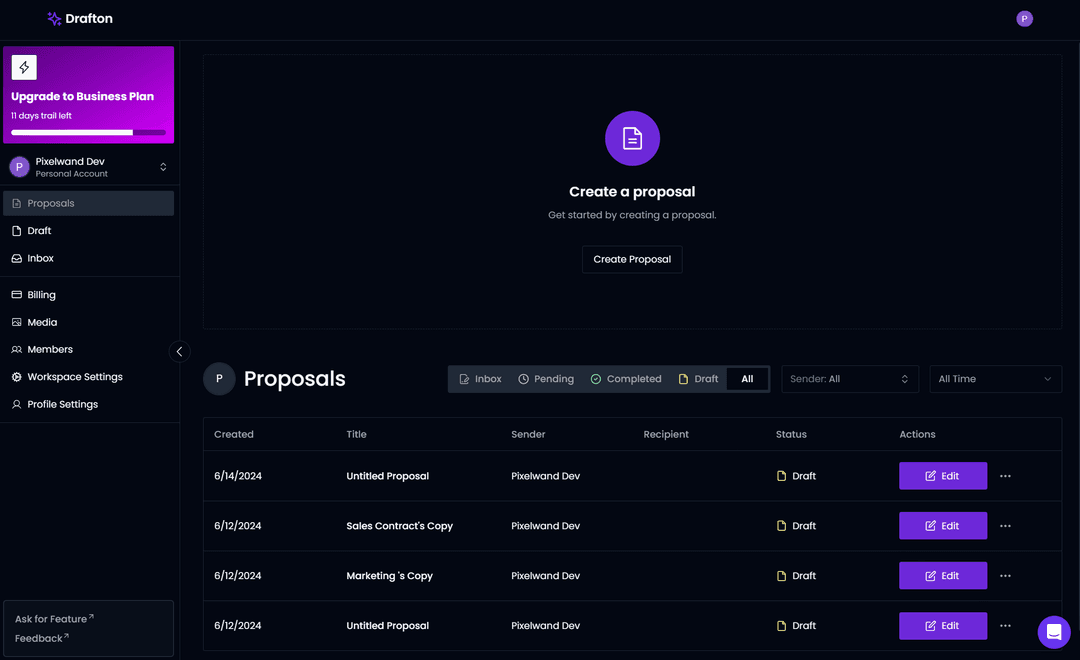The image size is (1080, 660).
Task: Click the Create Proposal button
Action: point(632,259)
